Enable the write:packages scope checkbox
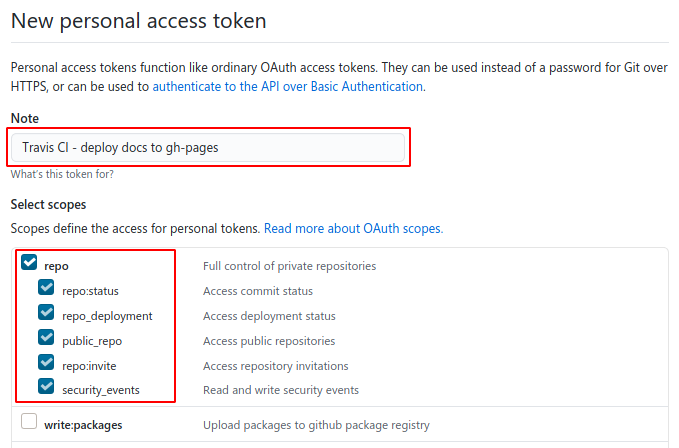This screenshot has width=679, height=448. click(29, 423)
